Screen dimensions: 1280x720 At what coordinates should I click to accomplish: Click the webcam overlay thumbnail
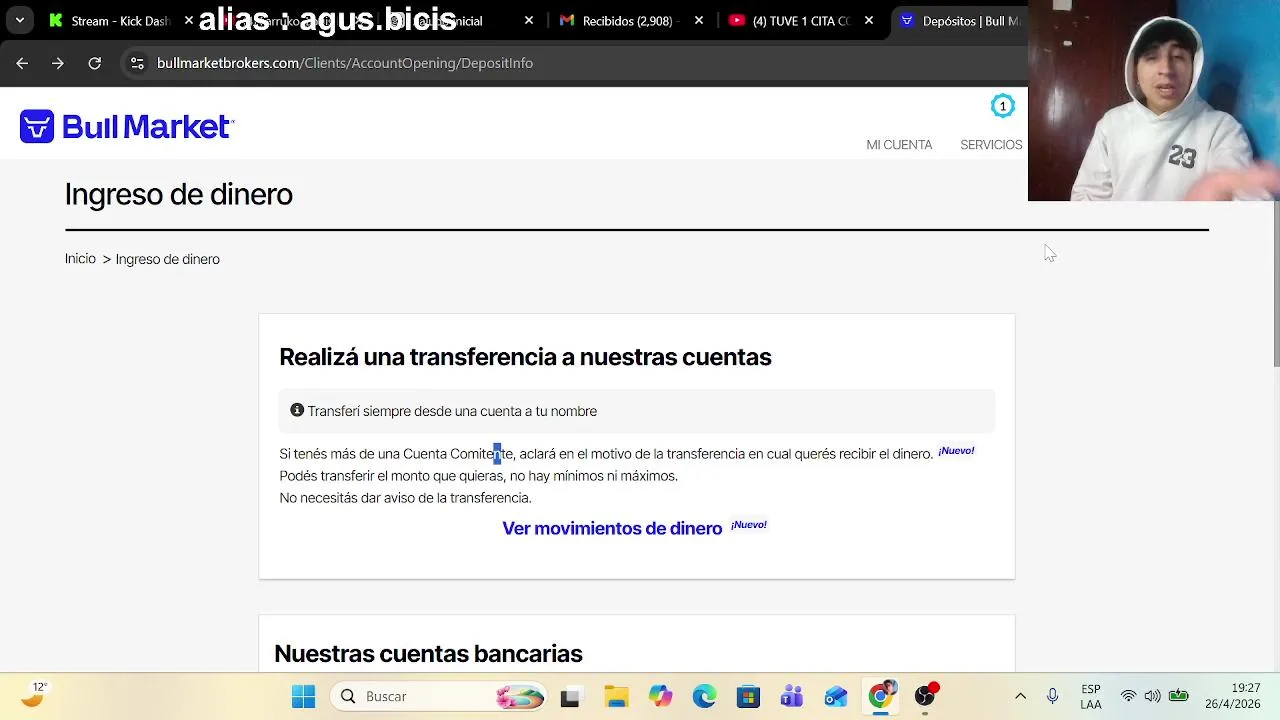coord(1154,100)
